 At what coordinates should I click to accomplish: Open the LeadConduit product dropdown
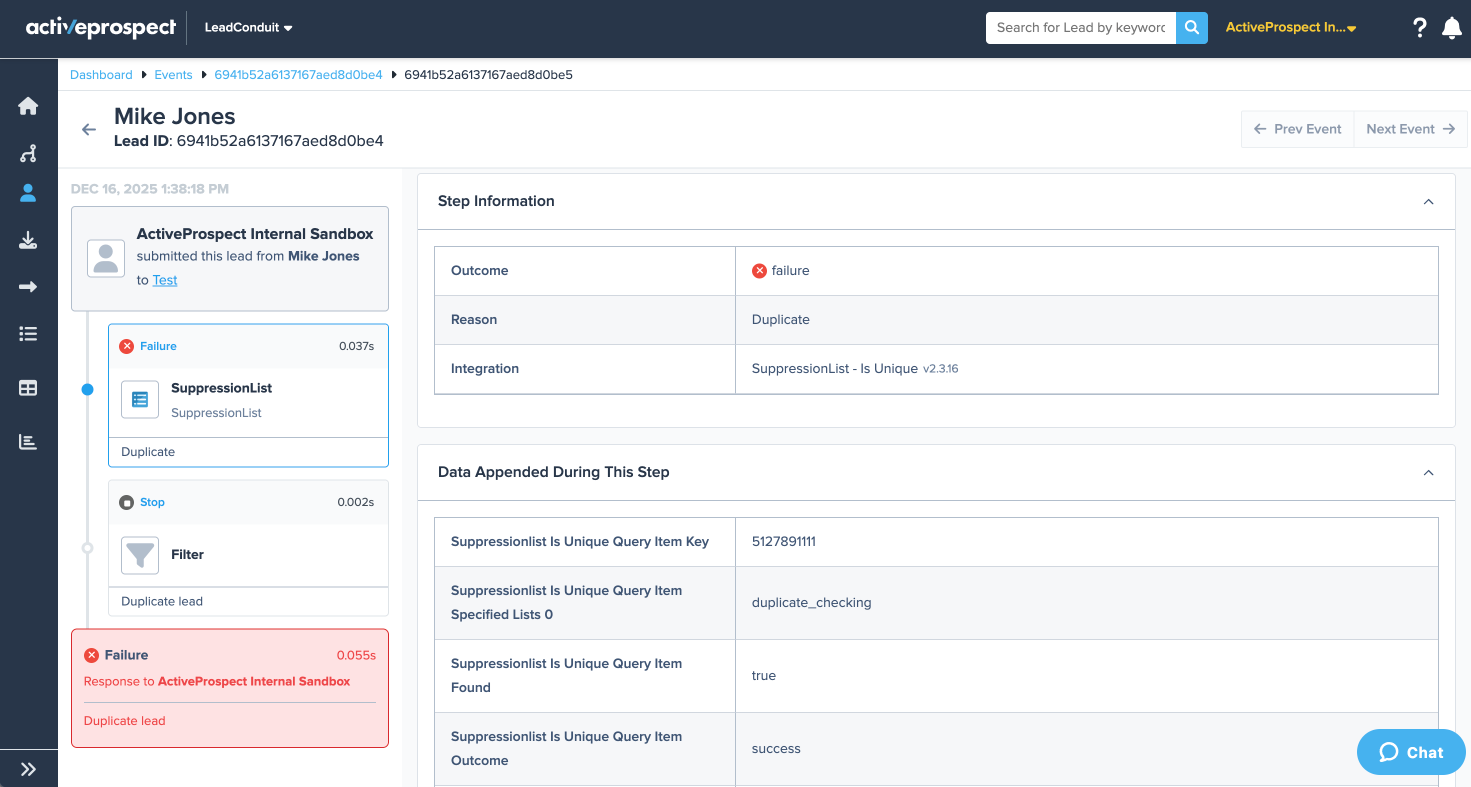248,28
